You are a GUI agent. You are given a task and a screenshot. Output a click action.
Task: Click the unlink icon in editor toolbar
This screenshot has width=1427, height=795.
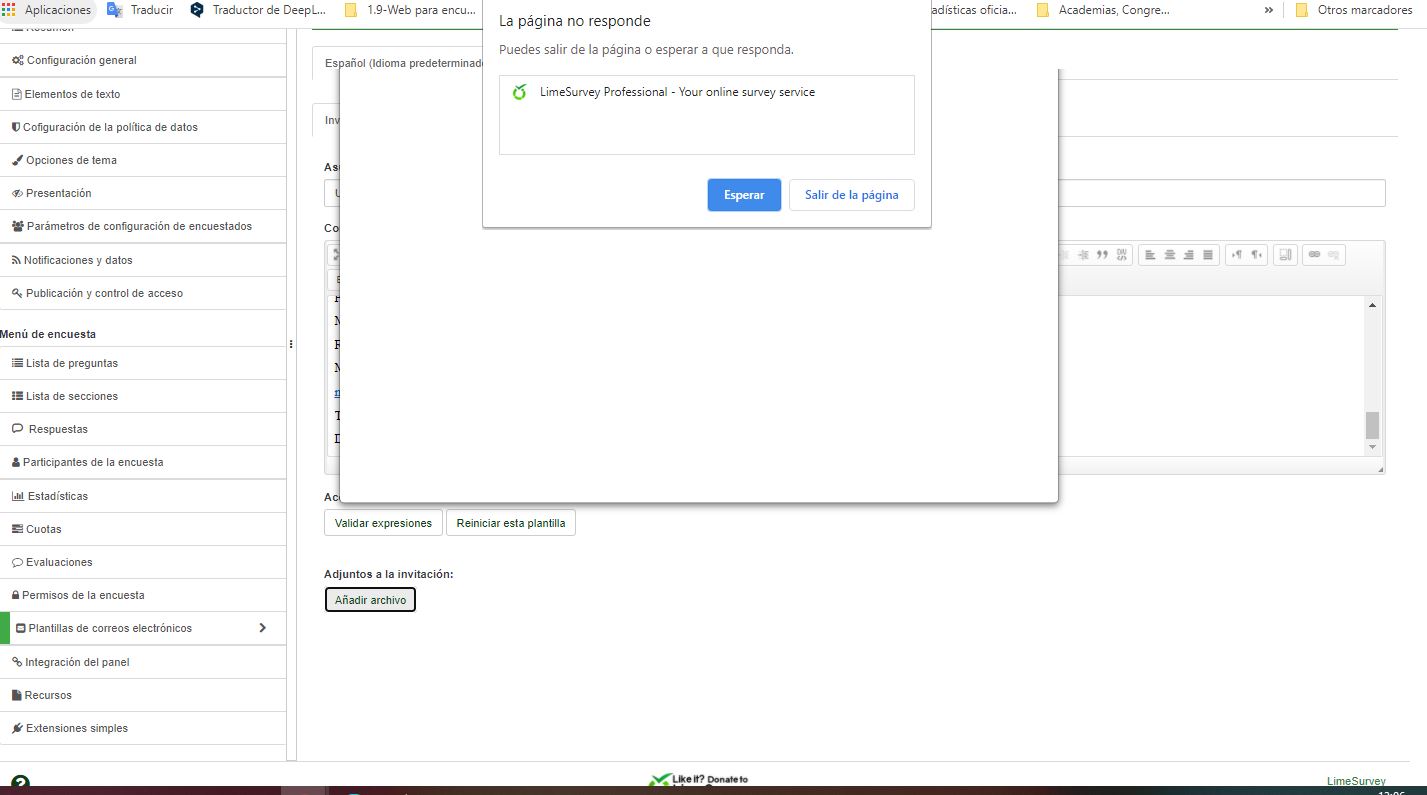point(1333,255)
